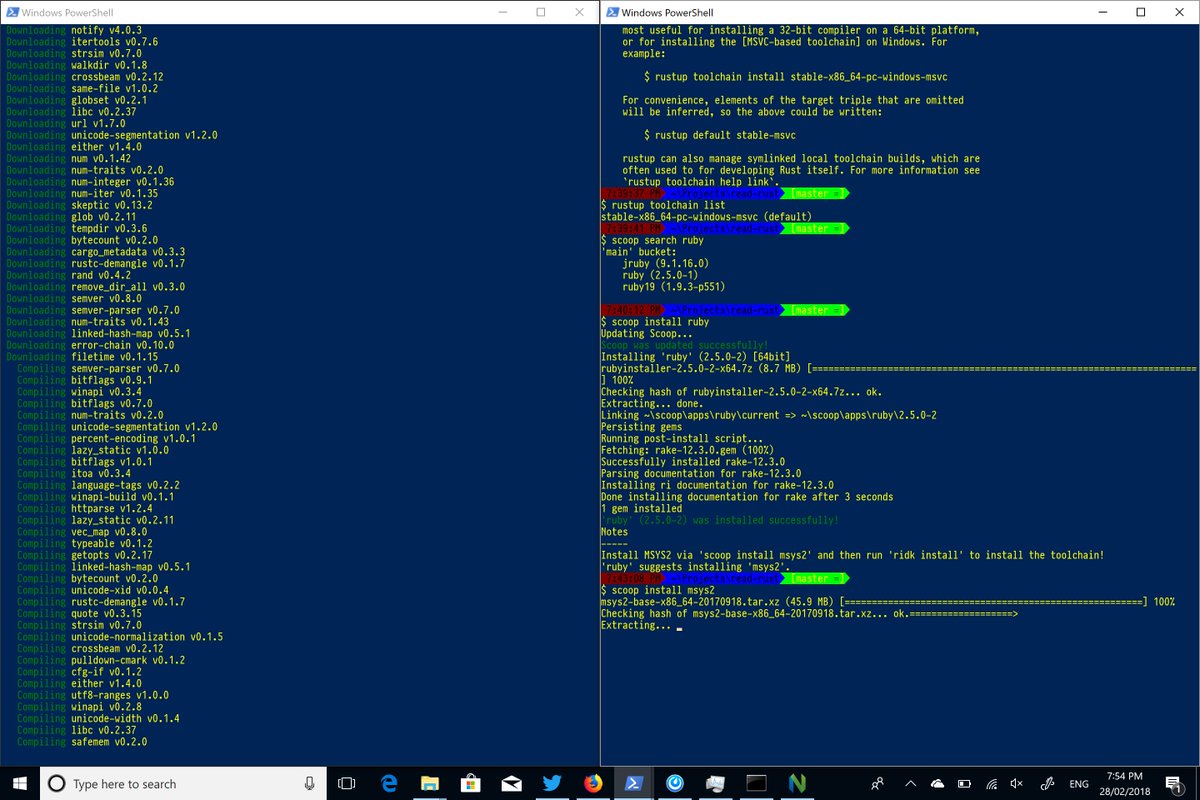
Task: Click the left PowerShell window title icon
Action: (x=11, y=12)
